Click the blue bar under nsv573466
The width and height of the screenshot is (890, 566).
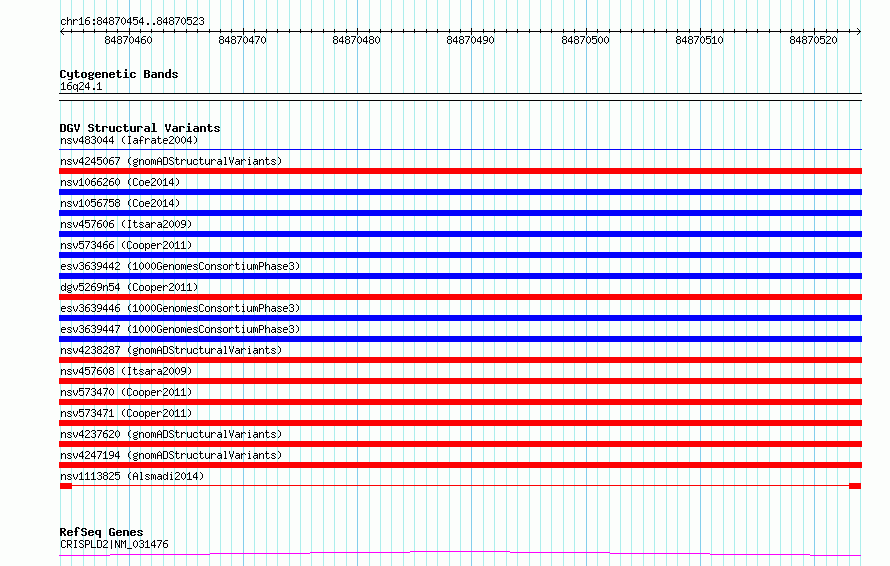(x=460, y=255)
